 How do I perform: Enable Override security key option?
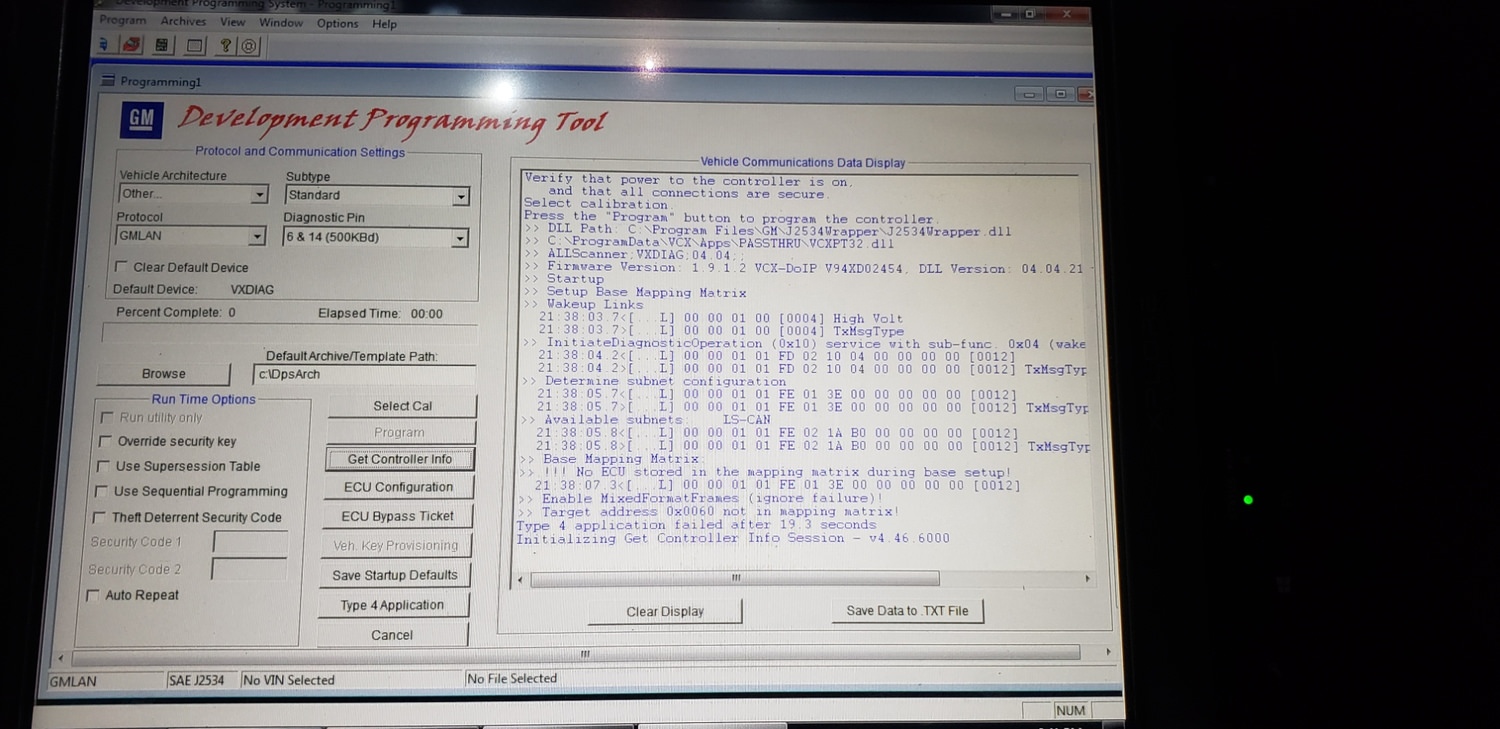[x=104, y=441]
